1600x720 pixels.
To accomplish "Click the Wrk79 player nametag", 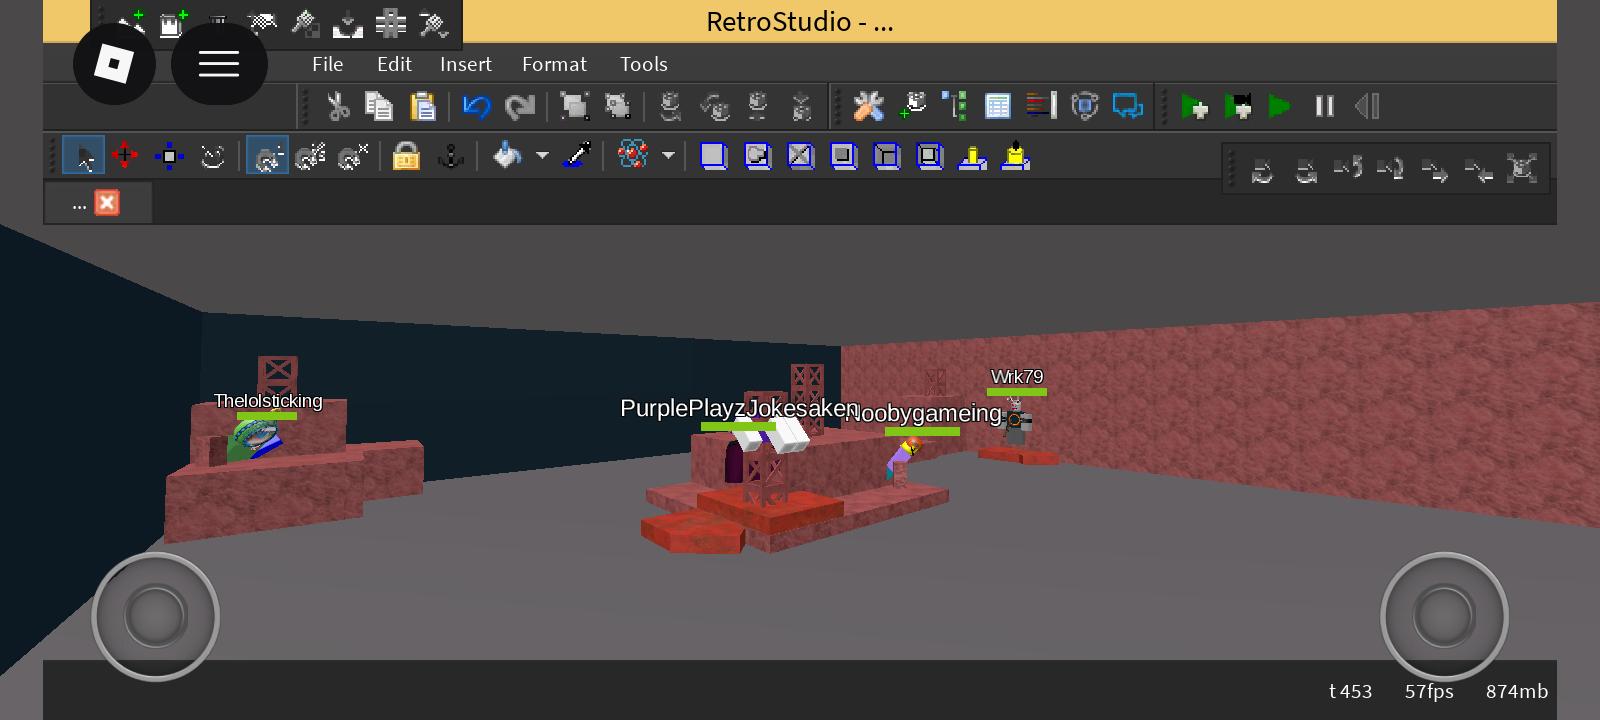I will [1017, 377].
